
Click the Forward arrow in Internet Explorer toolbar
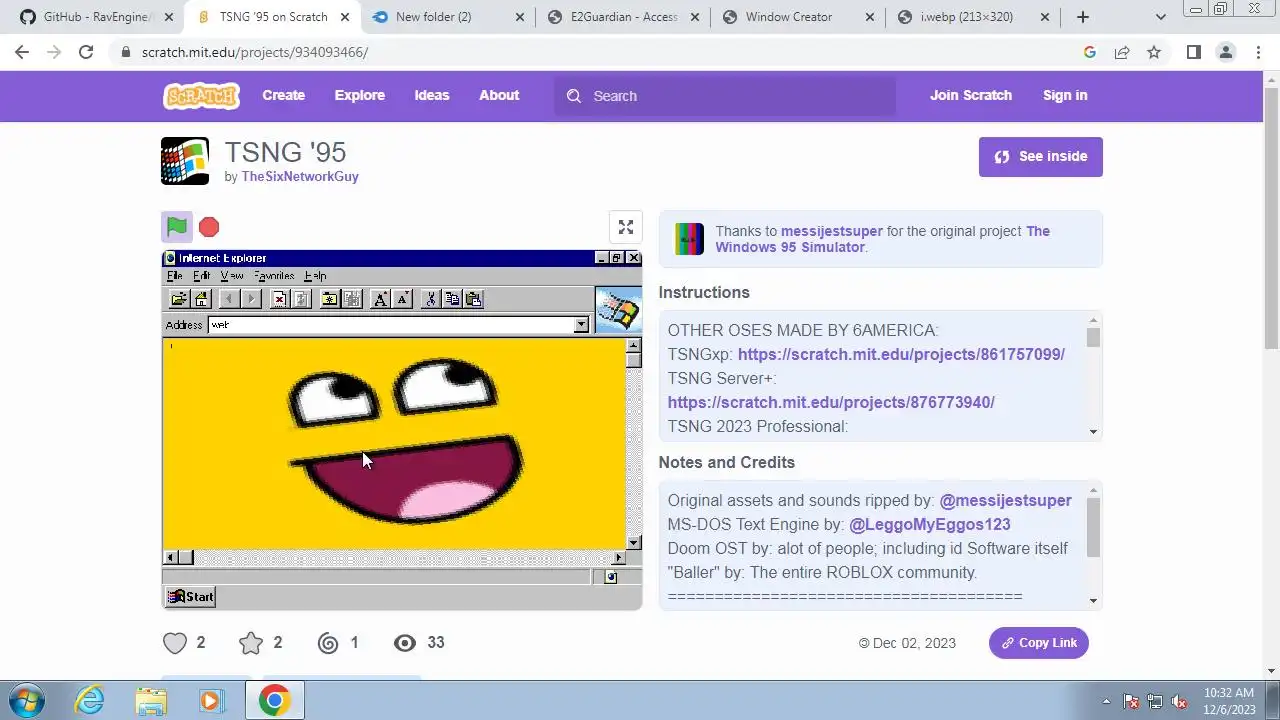pyautogui.click(x=250, y=299)
